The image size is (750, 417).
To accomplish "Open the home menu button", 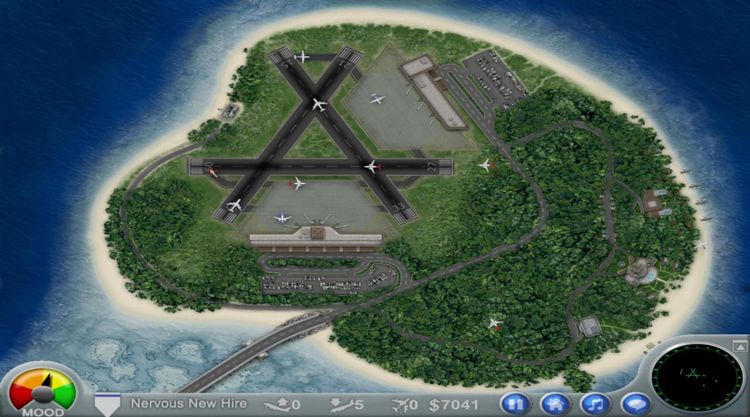I will 555,405.
